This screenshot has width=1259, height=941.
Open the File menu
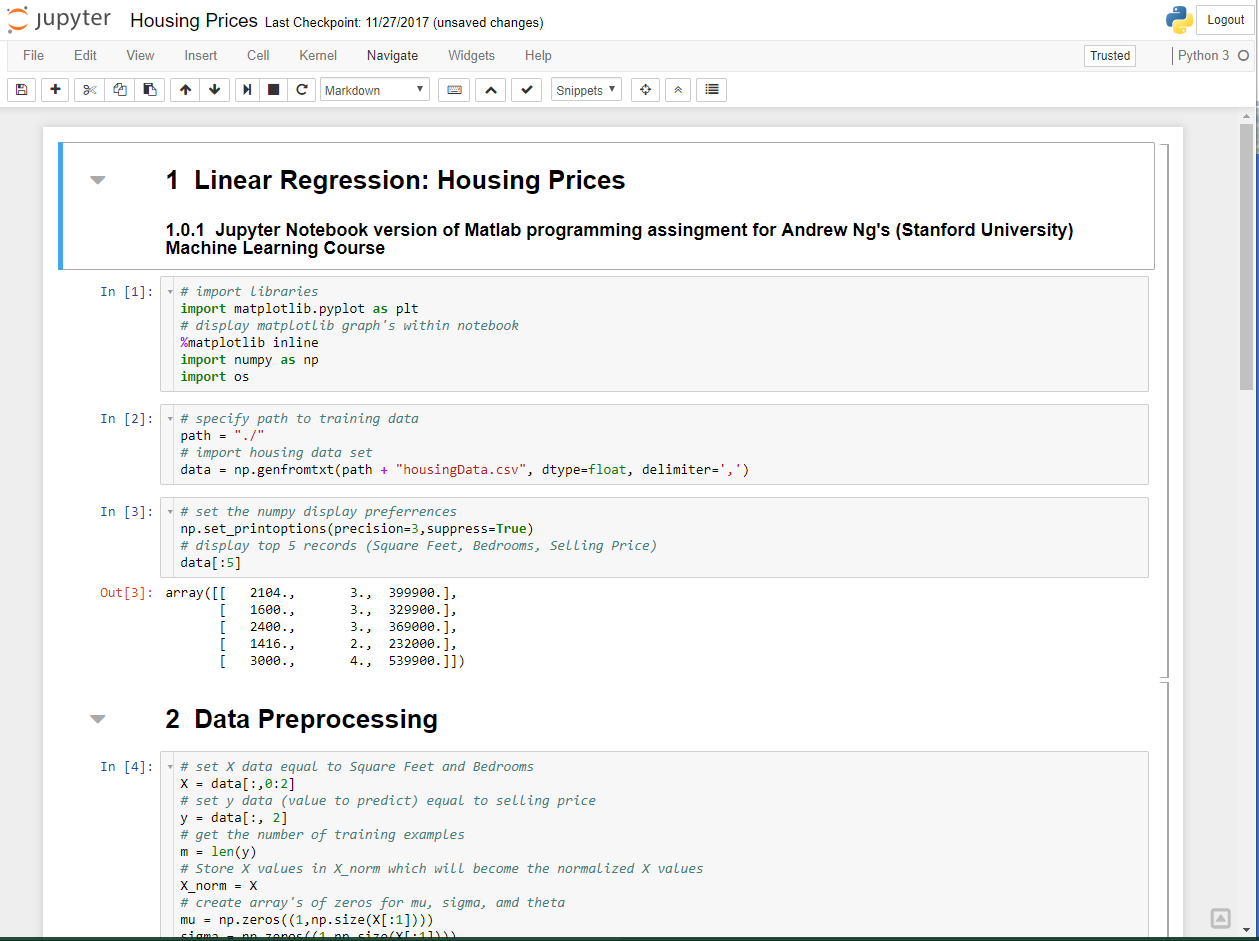pos(33,56)
